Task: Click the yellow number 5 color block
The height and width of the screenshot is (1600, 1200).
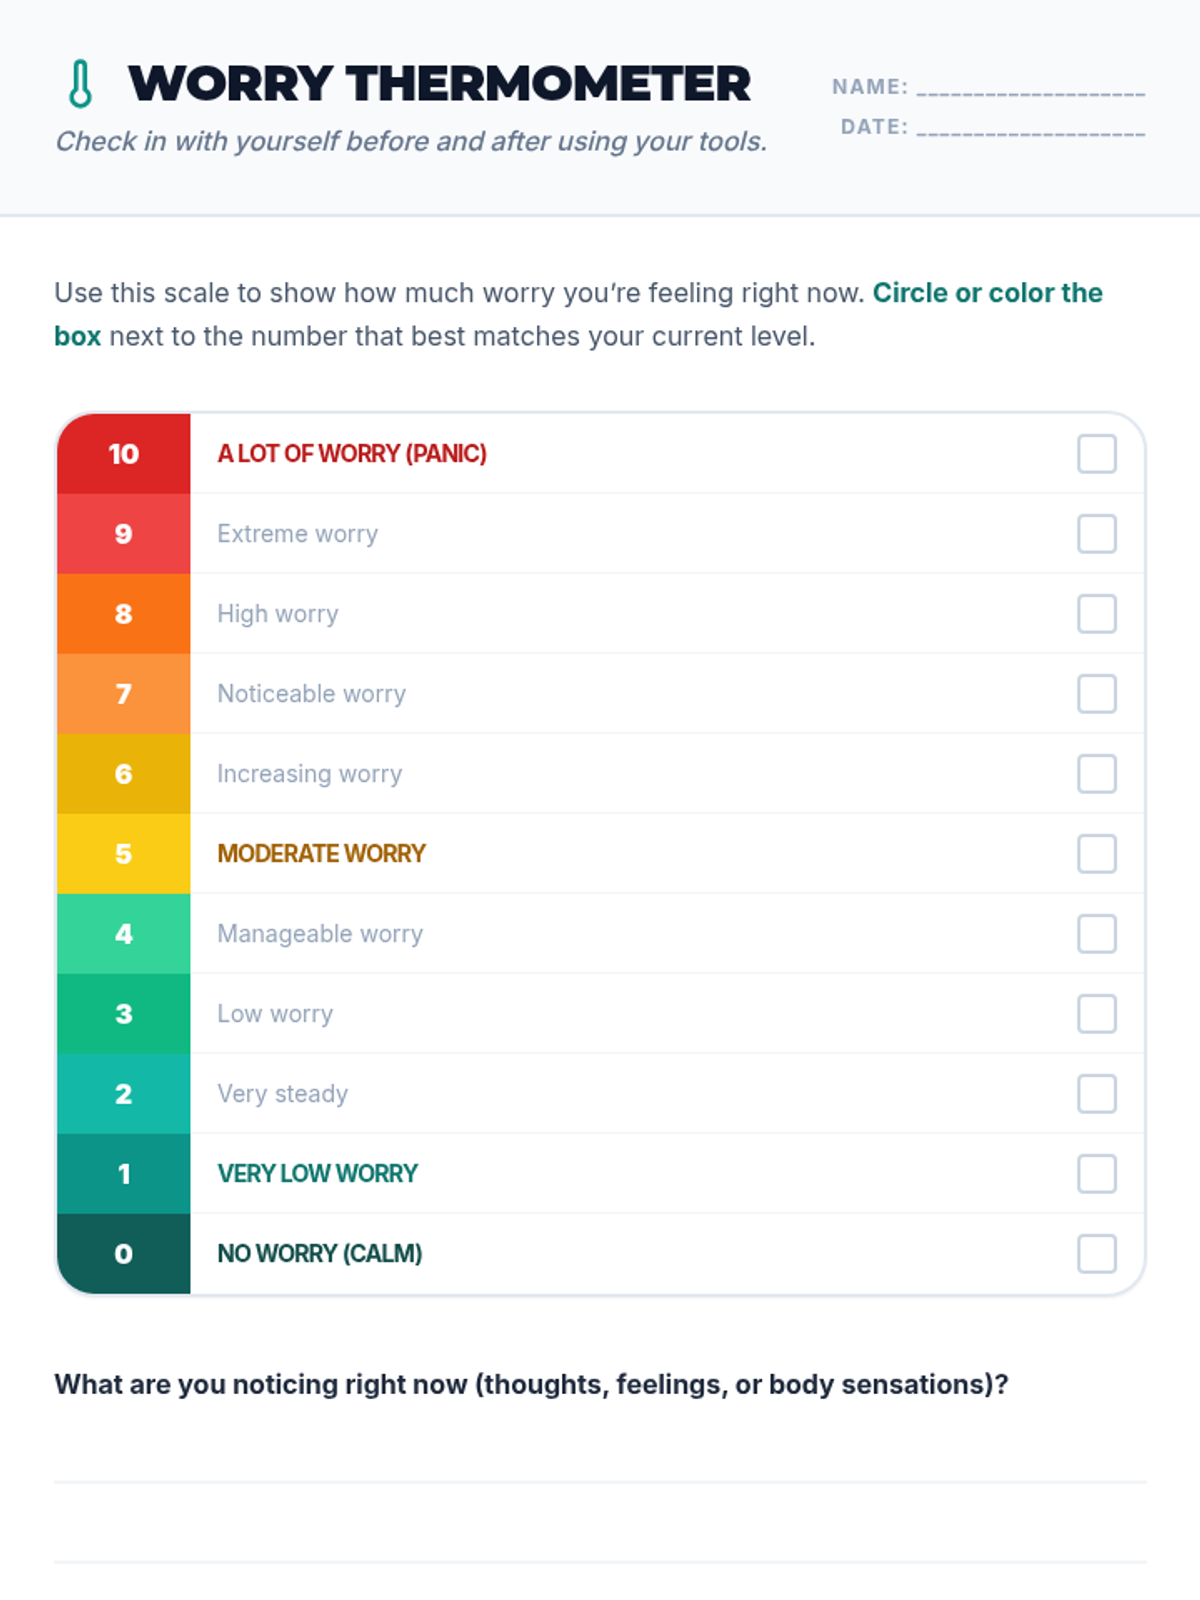Action: [123, 854]
